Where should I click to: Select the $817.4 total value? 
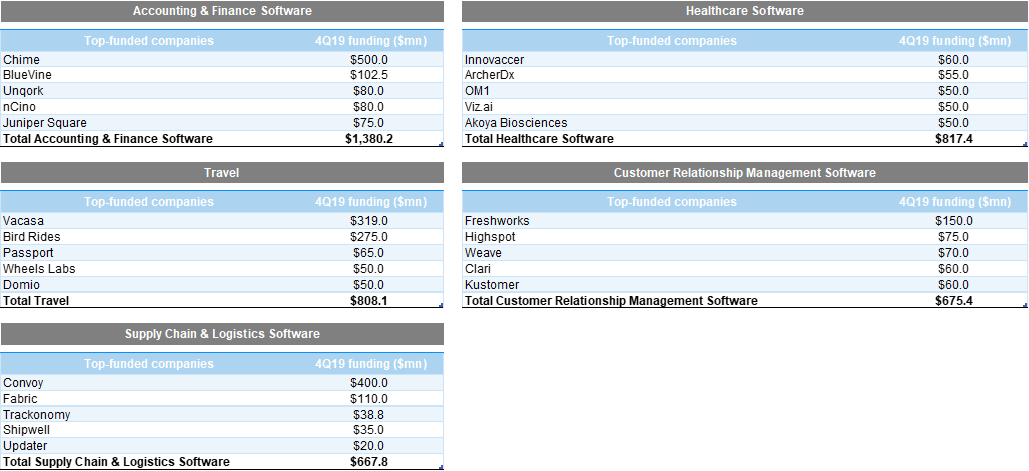[954, 138]
